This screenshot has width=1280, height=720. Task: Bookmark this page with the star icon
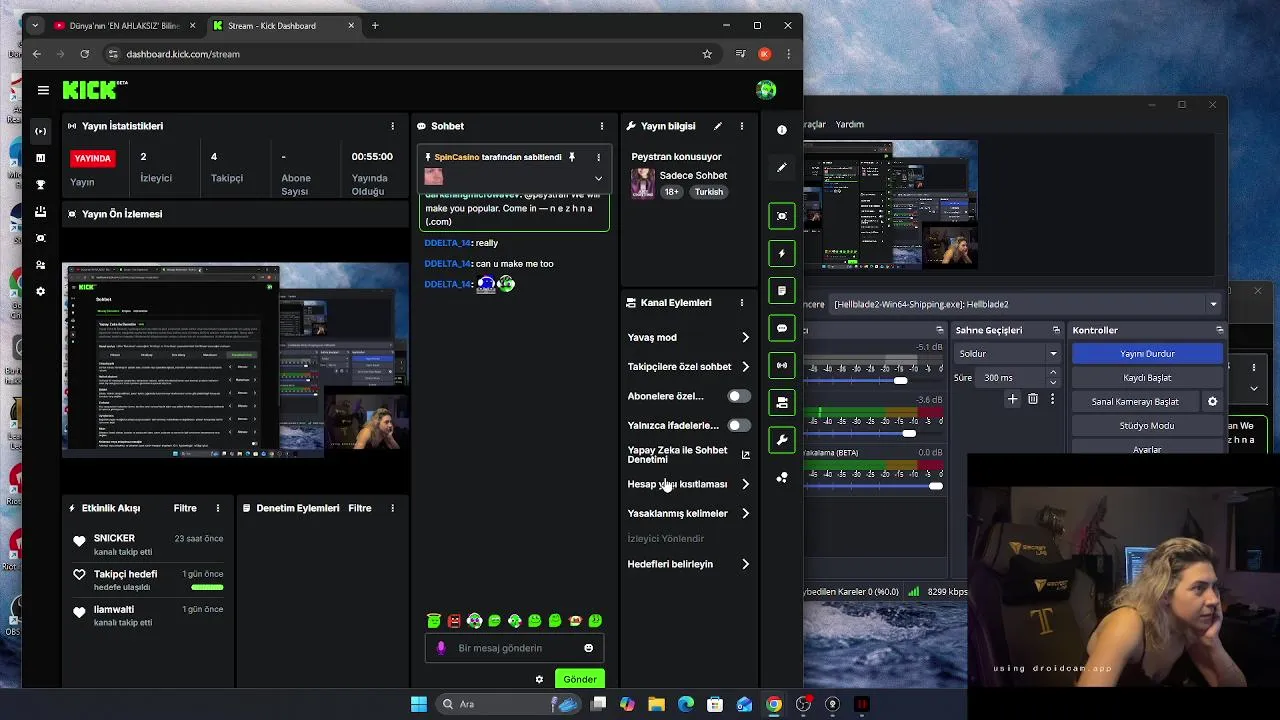tap(707, 54)
